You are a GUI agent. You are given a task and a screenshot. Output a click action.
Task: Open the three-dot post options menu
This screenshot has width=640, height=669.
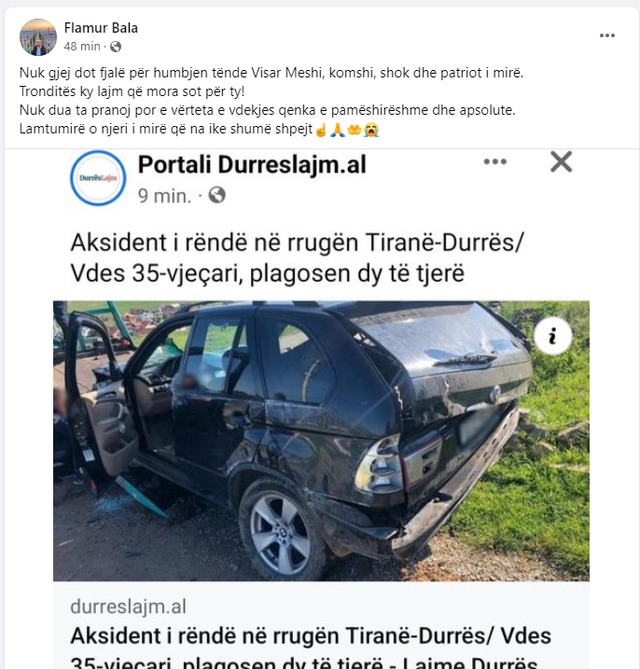(607, 35)
